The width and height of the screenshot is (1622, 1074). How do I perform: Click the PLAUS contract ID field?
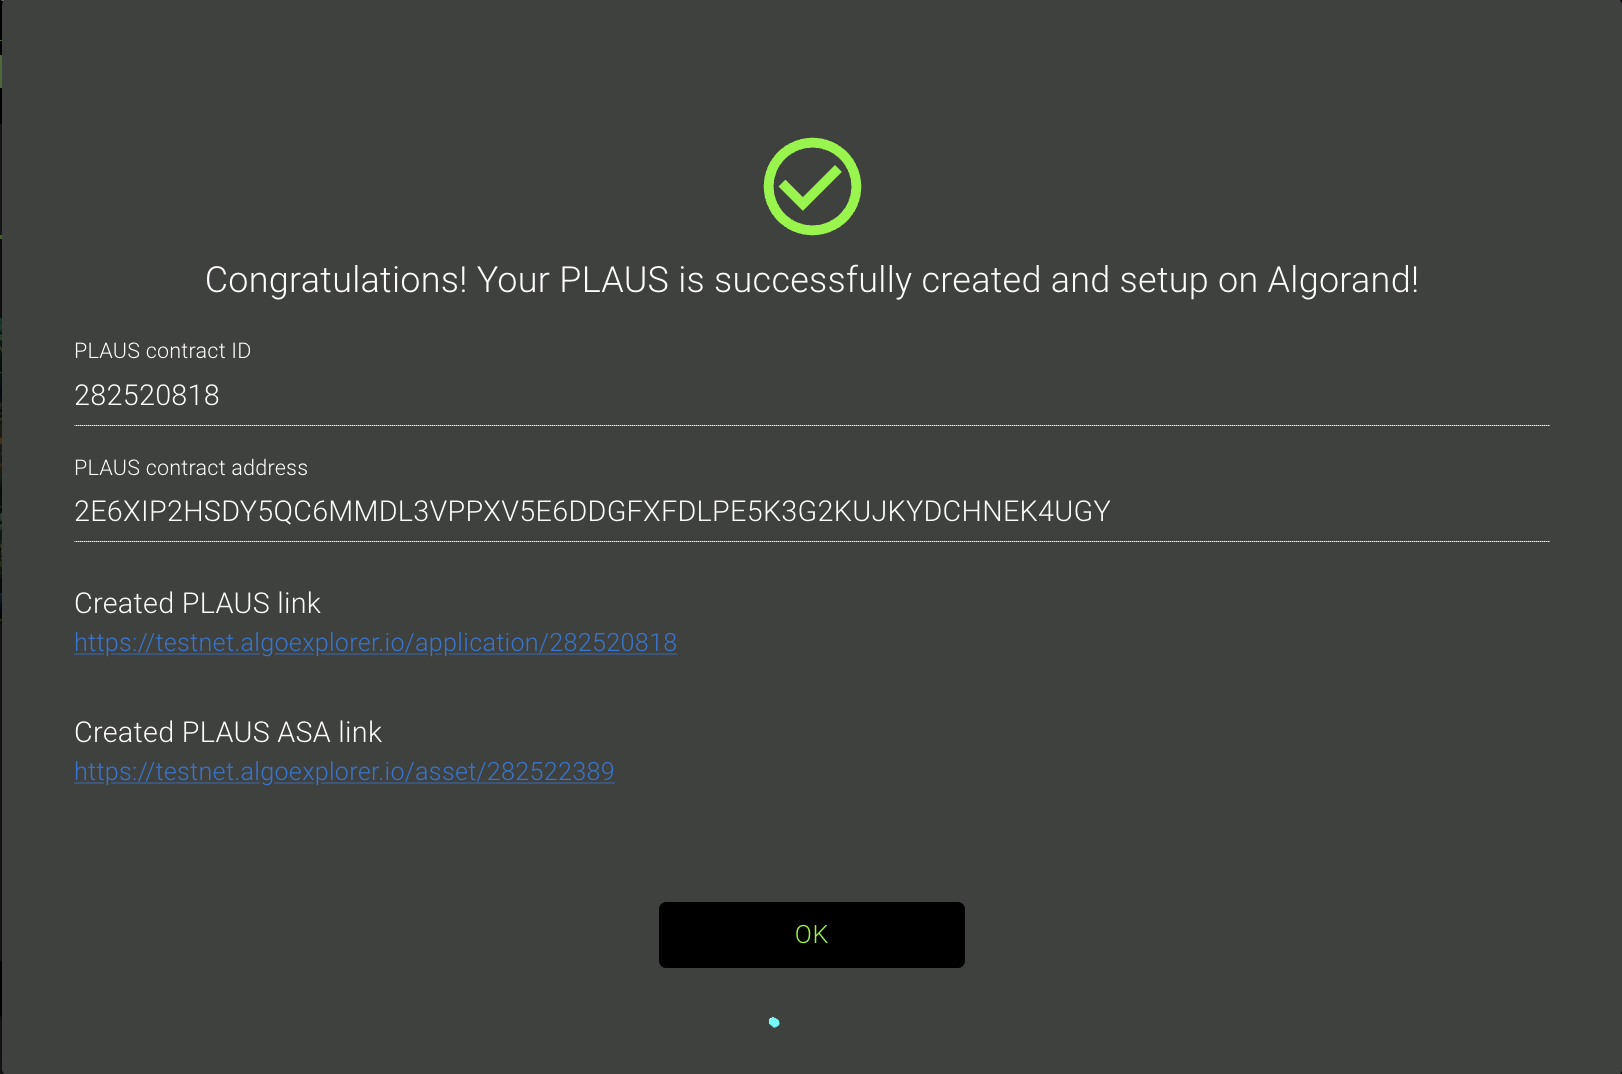[810, 396]
